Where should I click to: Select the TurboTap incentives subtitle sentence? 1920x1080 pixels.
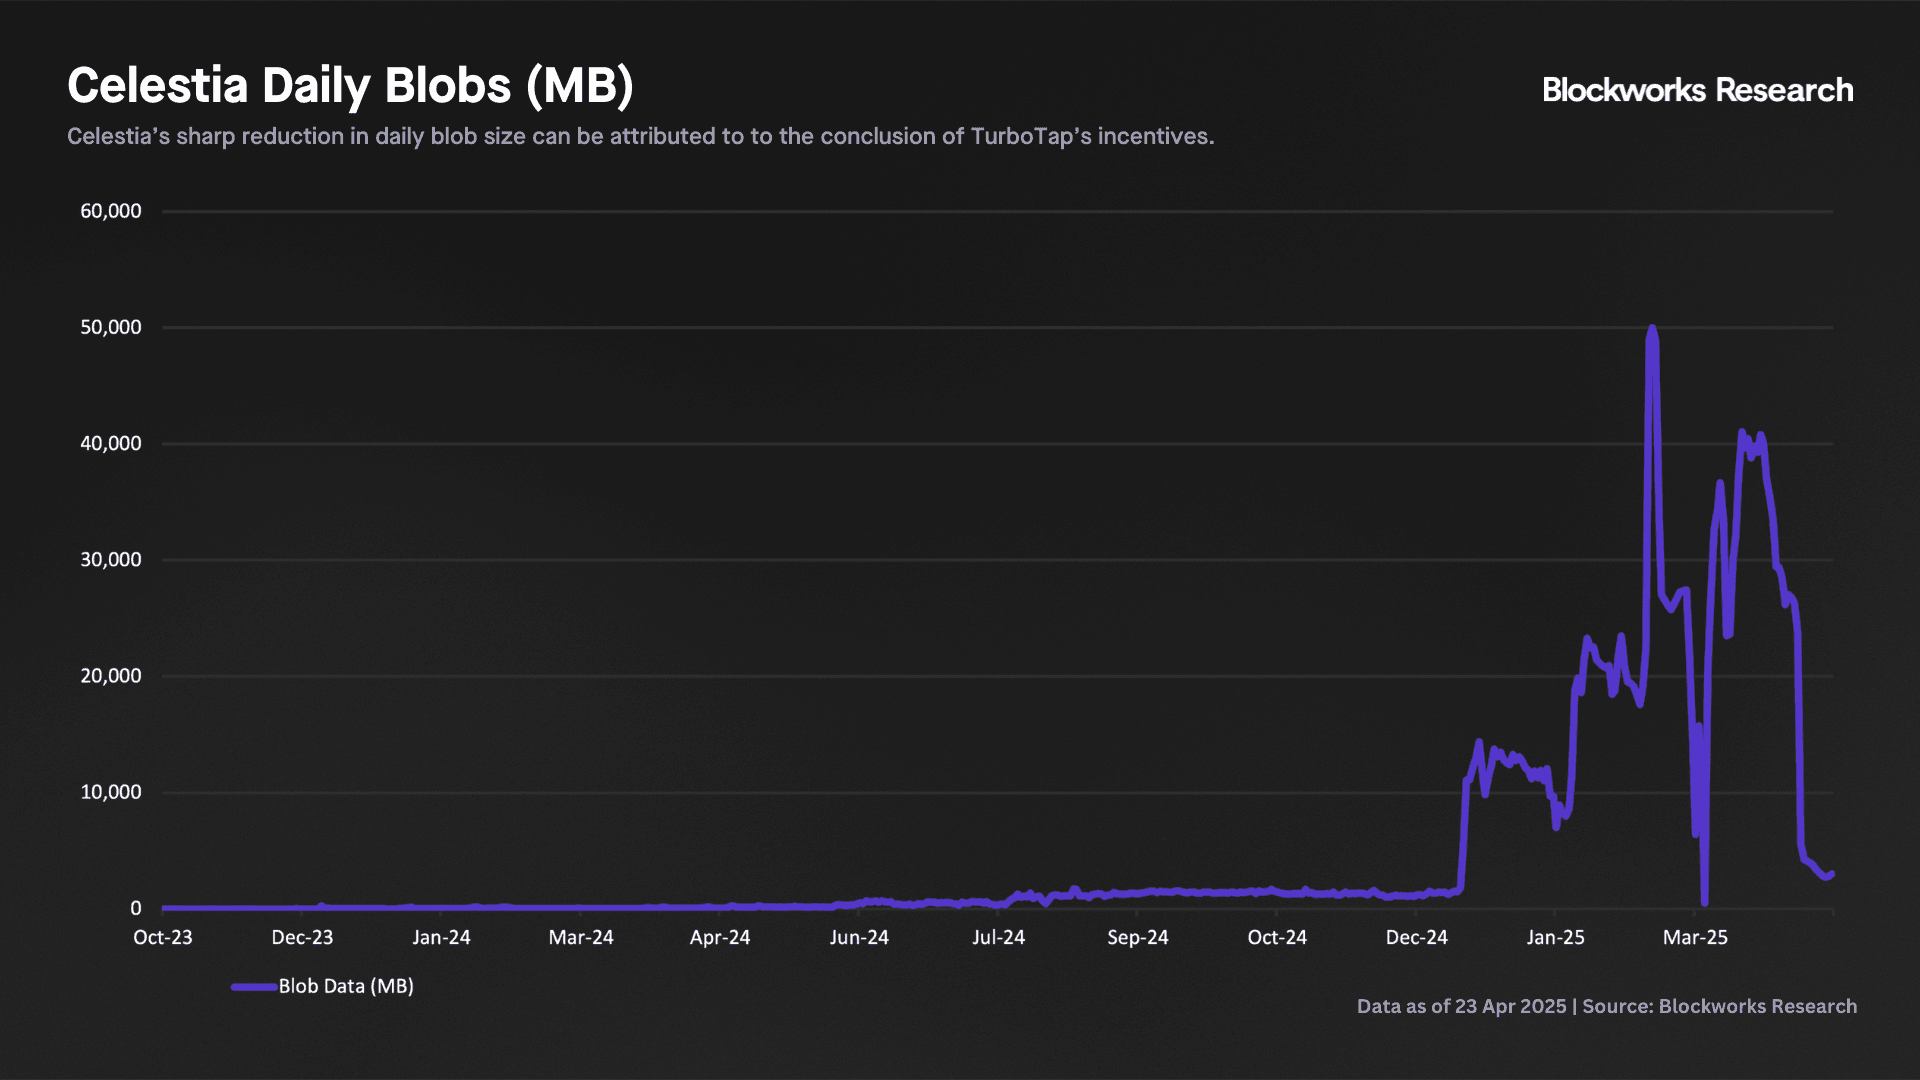click(640, 136)
